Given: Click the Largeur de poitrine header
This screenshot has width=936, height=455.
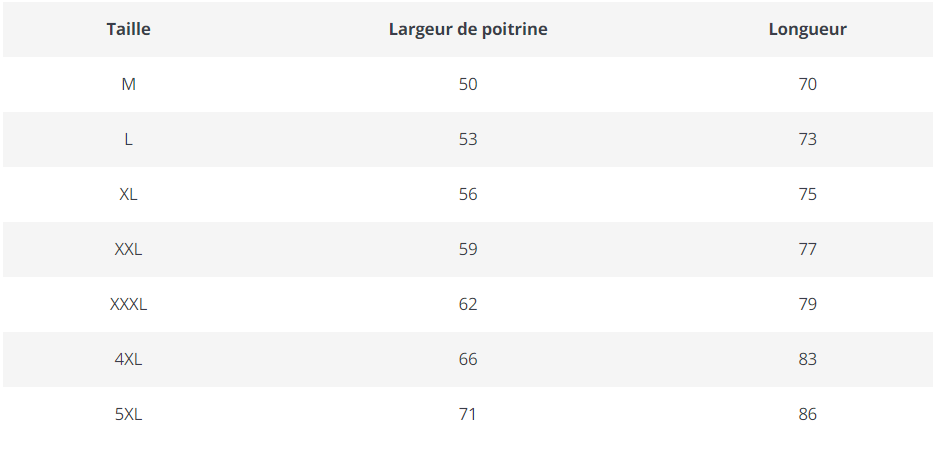Looking at the screenshot, I should click(468, 29).
